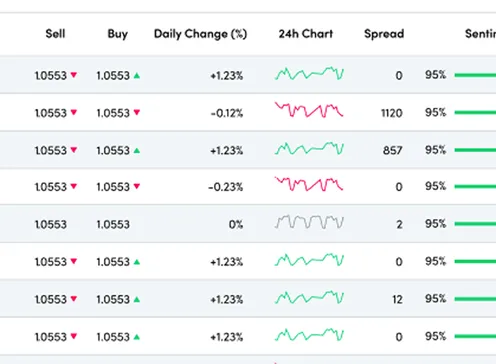Click the red down arrow in first row Sell
Image resolution: width=496 pixels, height=364 pixels.
coord(74,75)
